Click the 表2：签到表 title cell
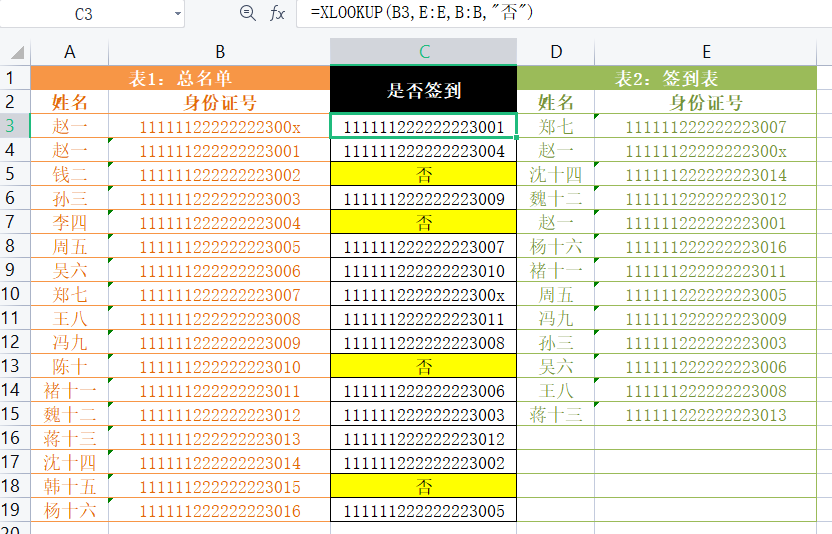 pos(666,78)
